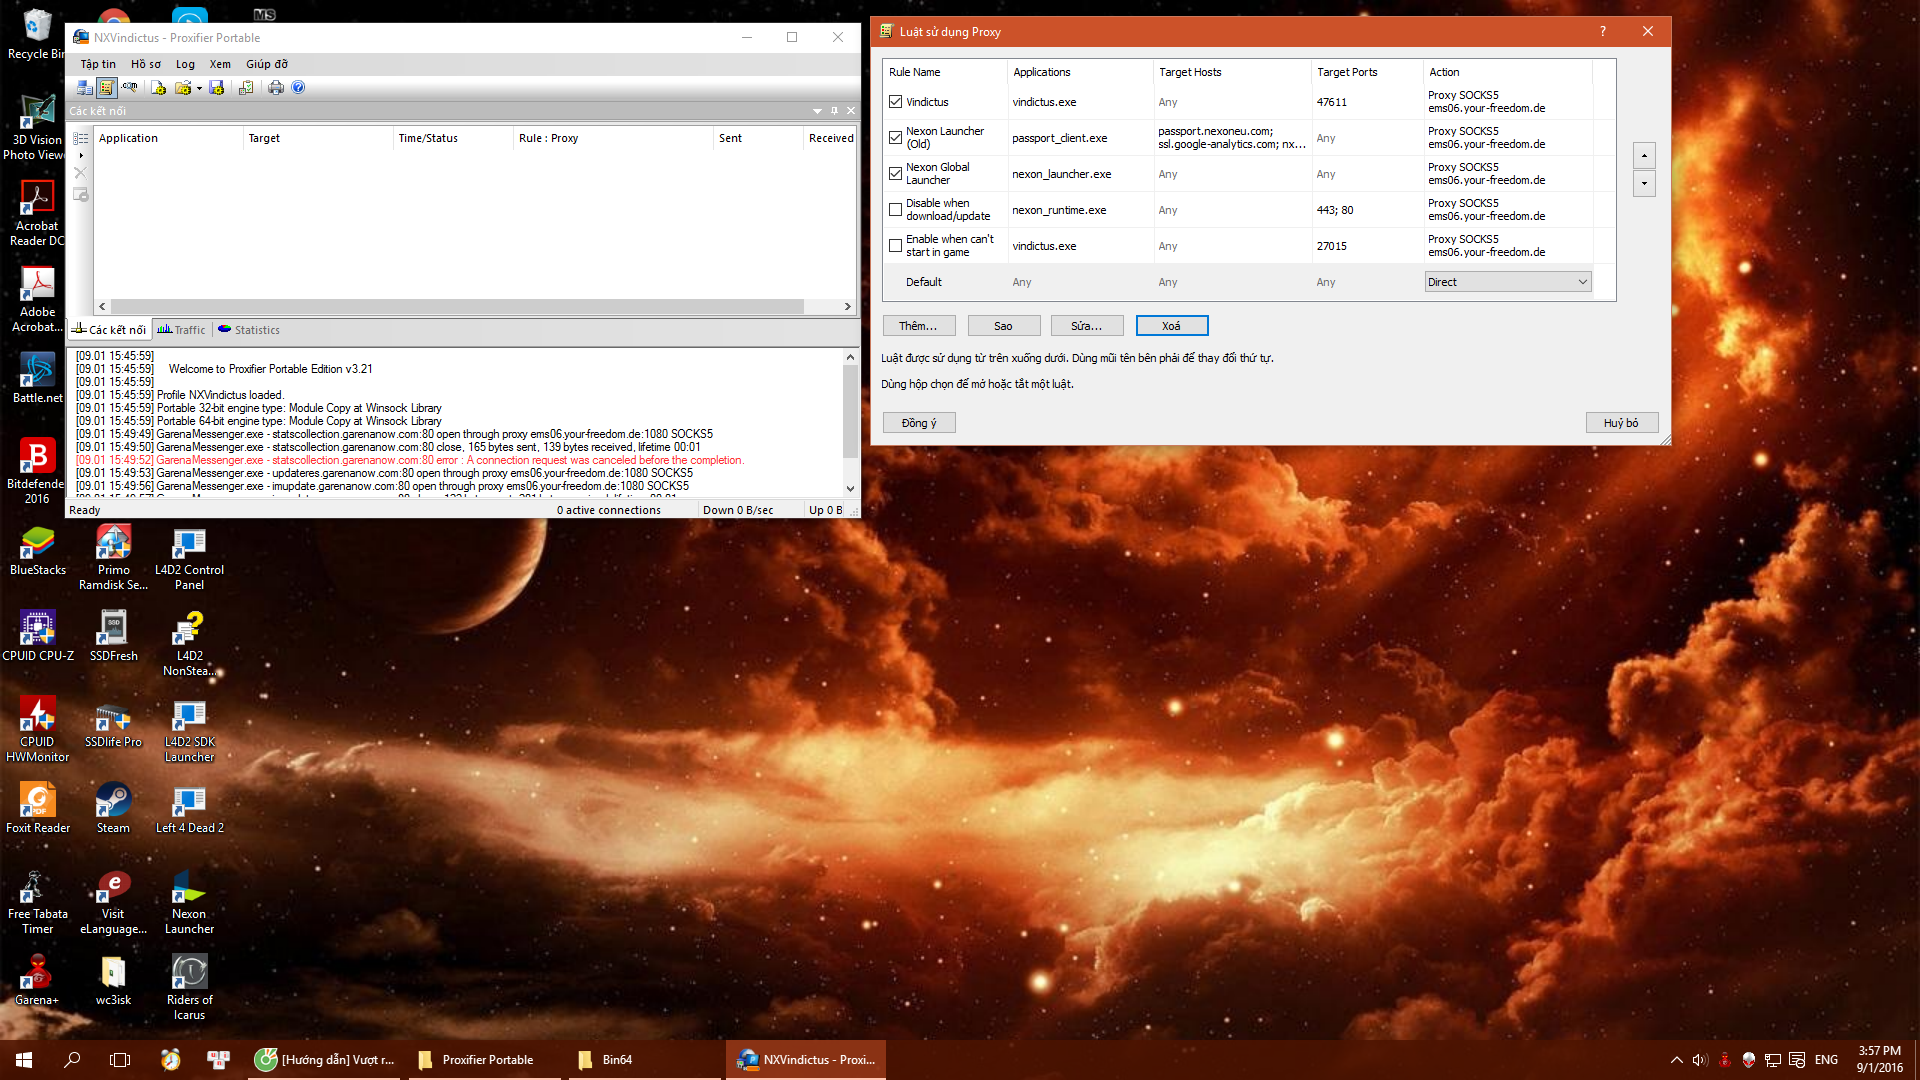
Task: Open the BlueStacks desktop icon
Action: click(x=37, y=550)
